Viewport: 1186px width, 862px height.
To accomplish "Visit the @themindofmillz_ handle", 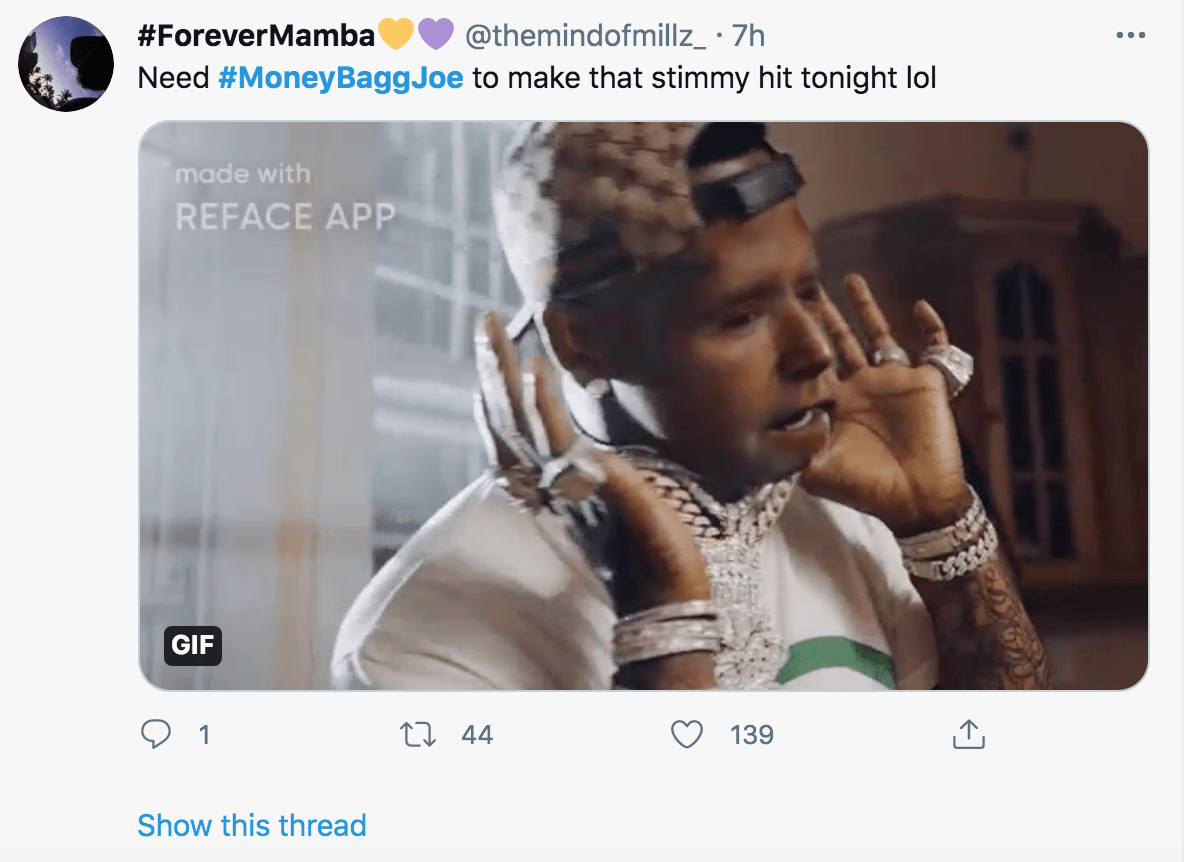I will coord(585,36).
